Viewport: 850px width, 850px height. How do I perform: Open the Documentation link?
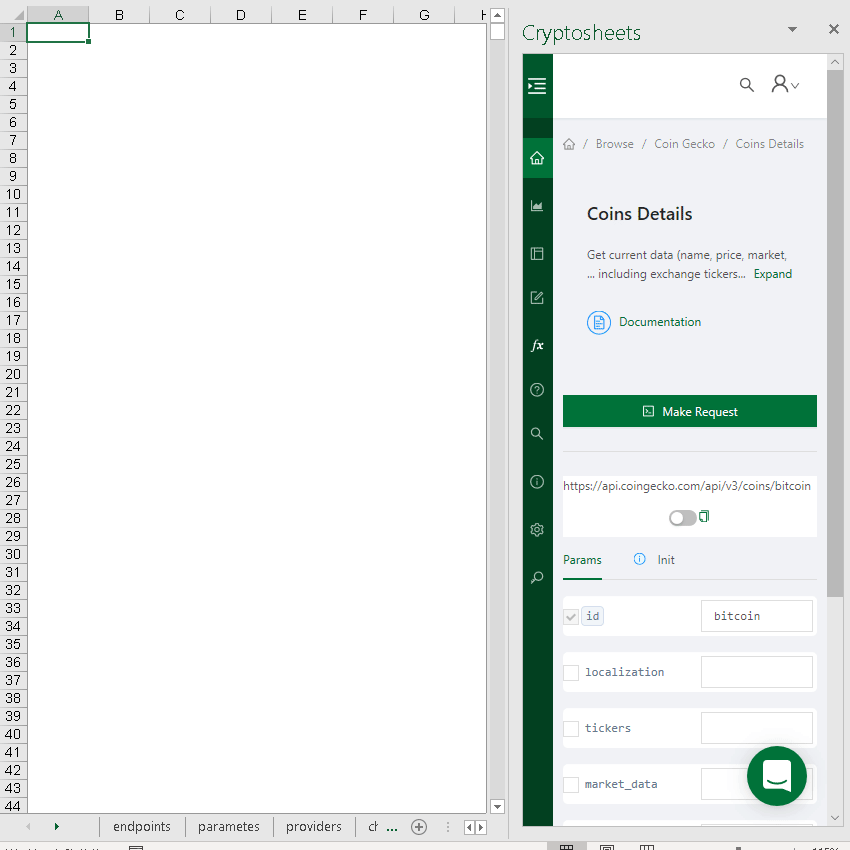pyautogui.click(x=660, y=322)
